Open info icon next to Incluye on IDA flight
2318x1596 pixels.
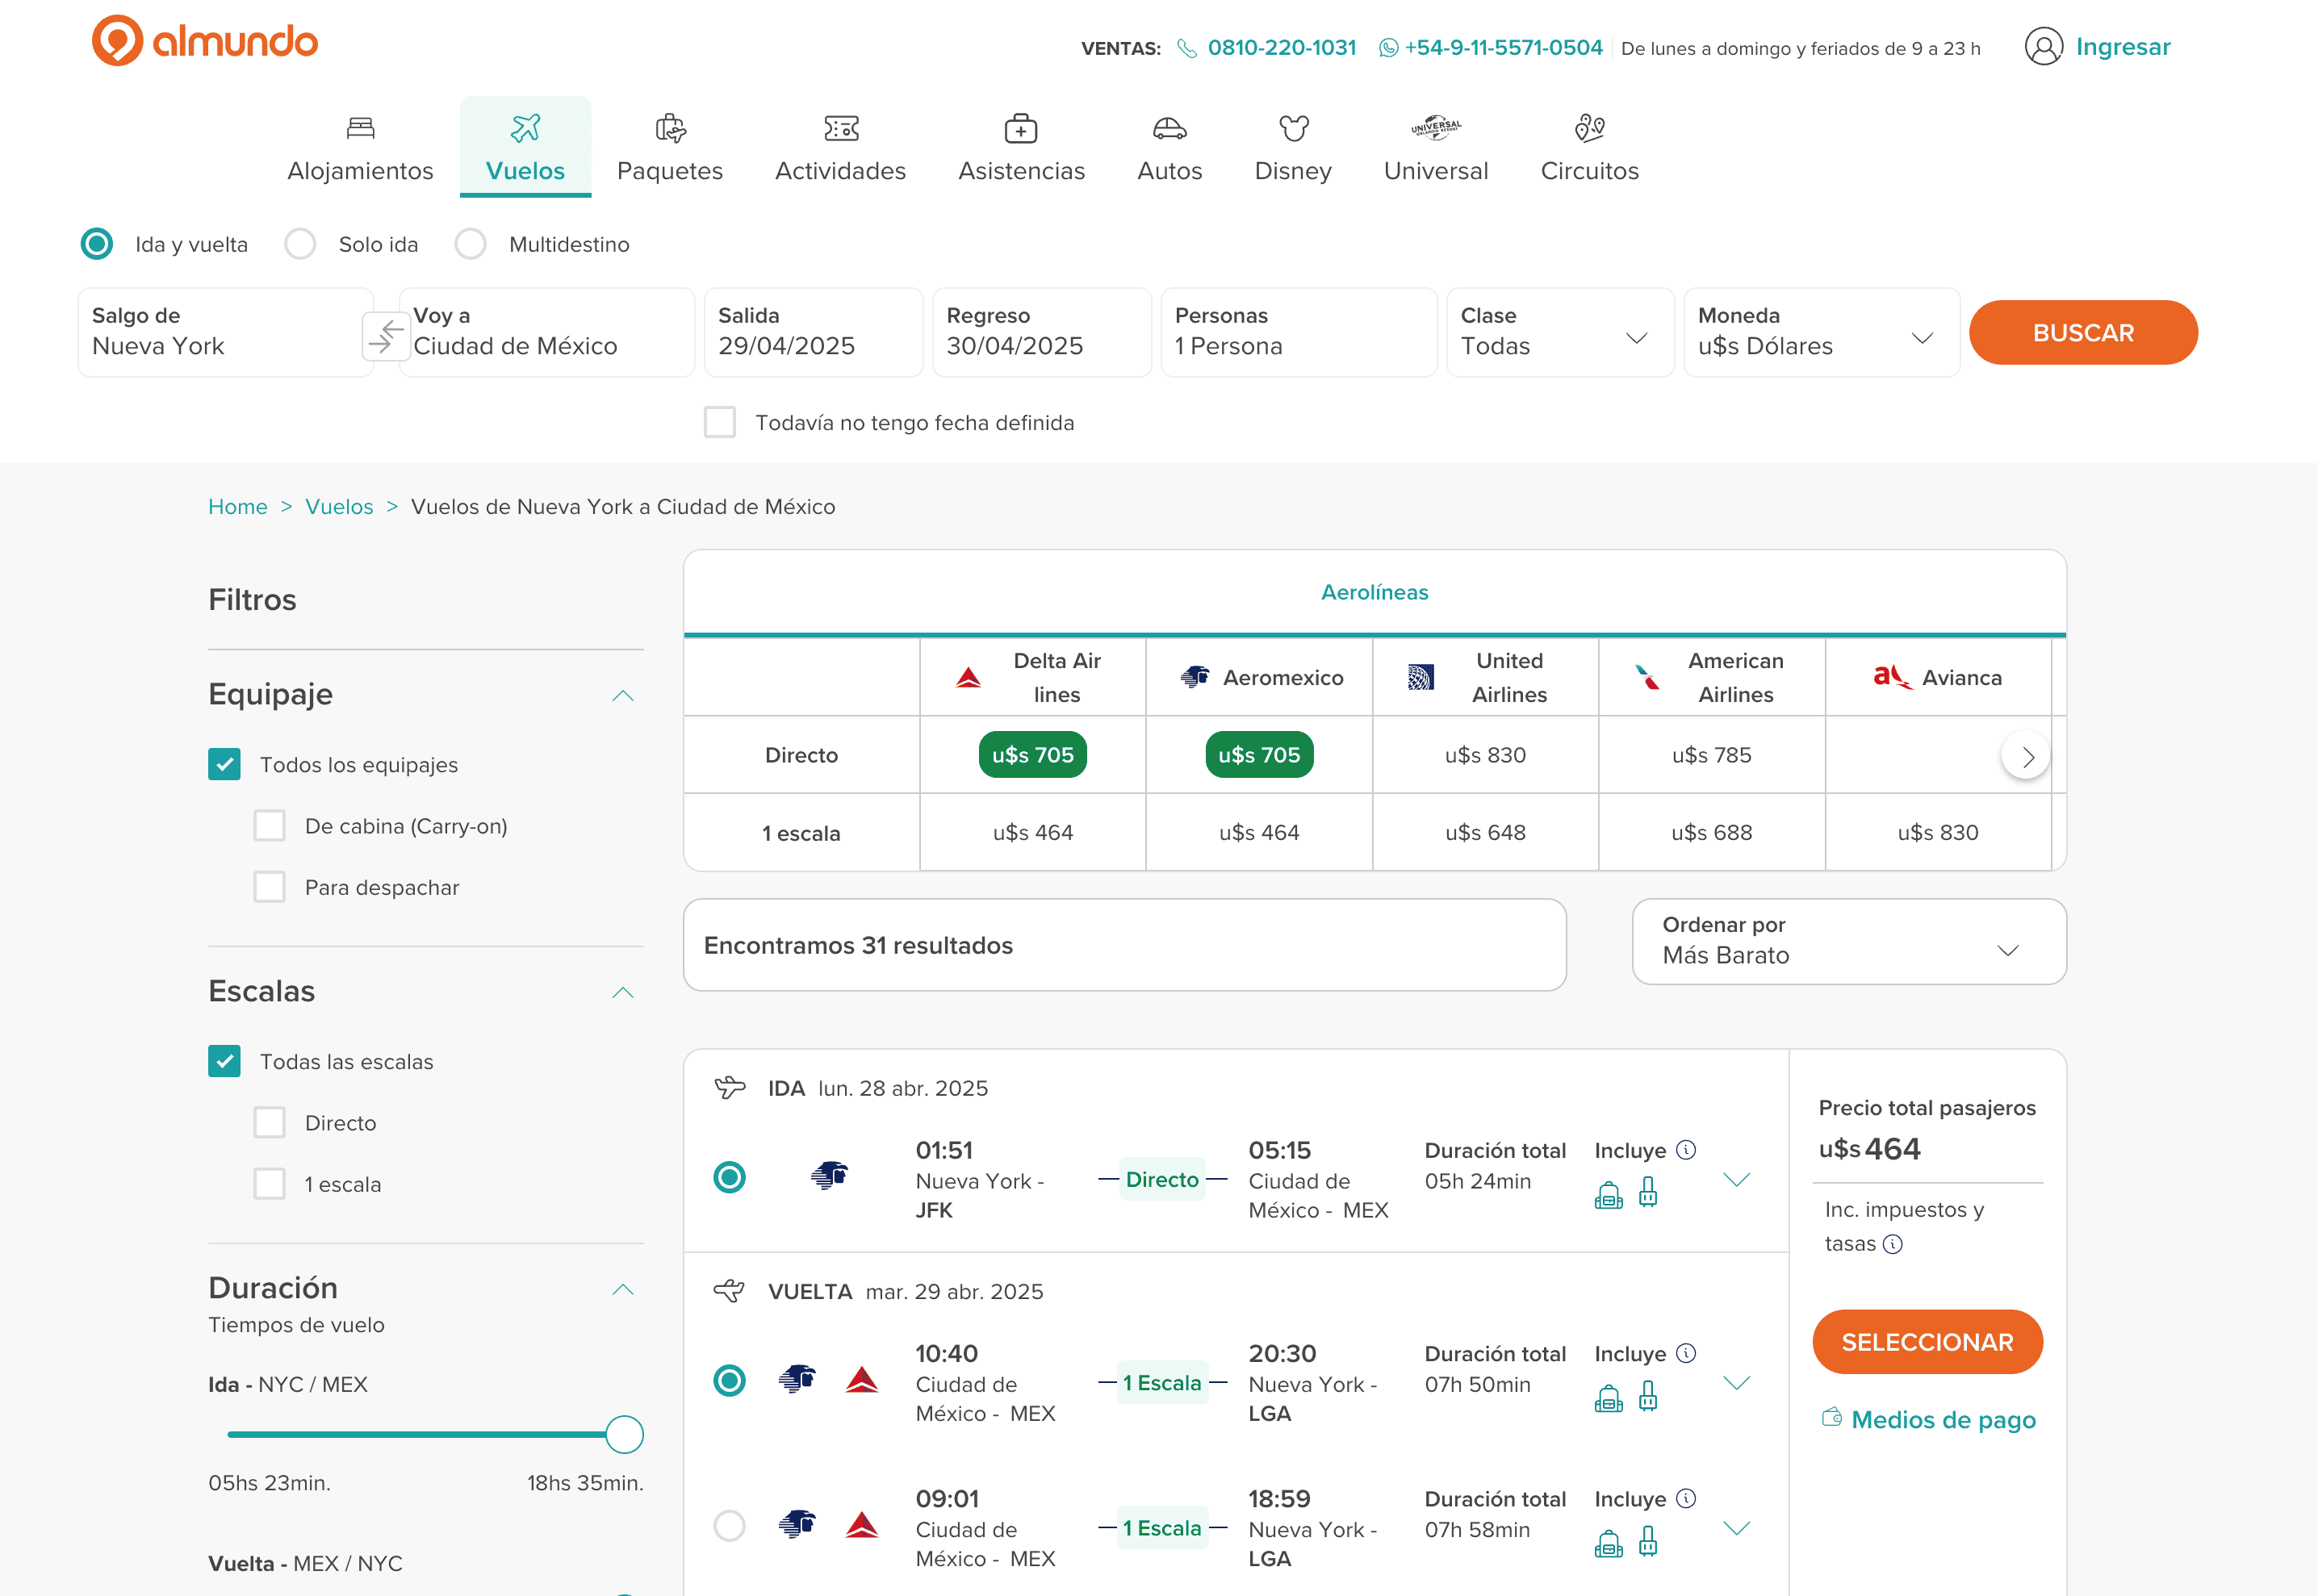coord(1686,1150)
